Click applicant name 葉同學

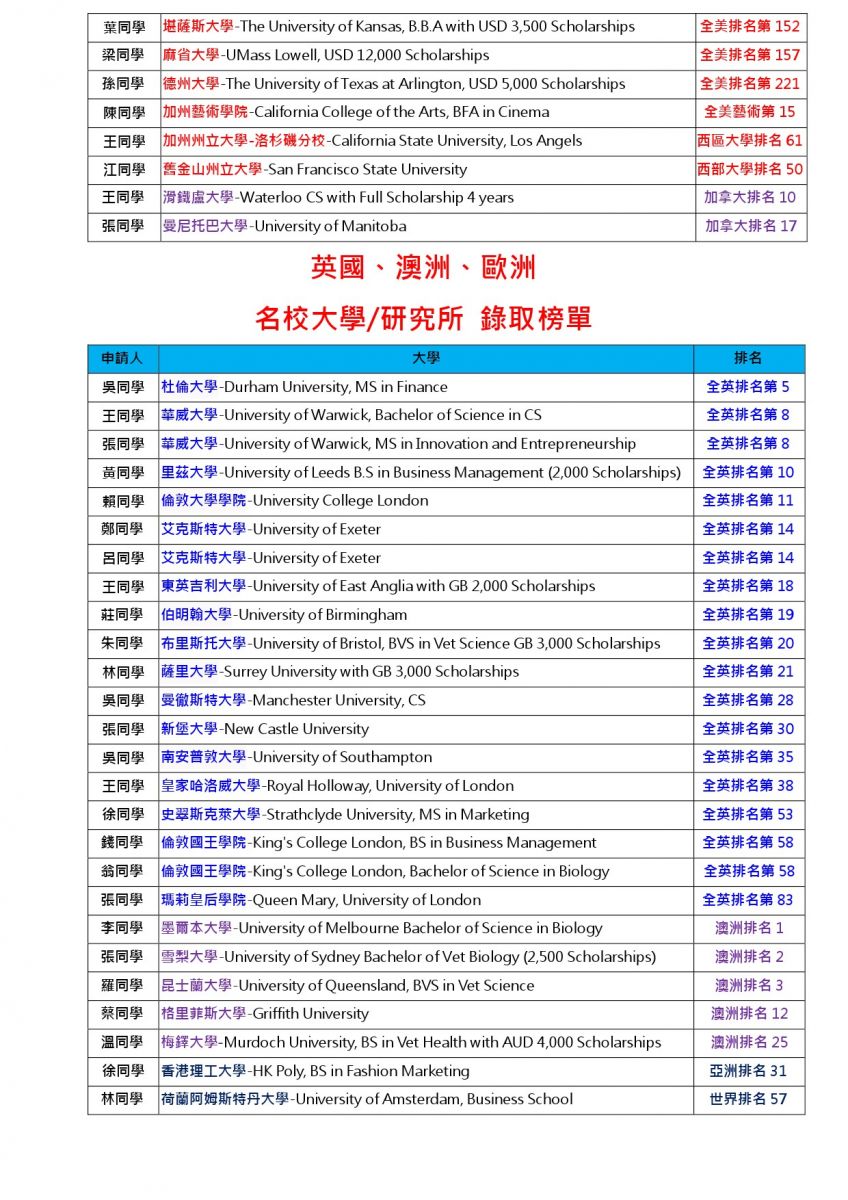(x=124, y=27)
